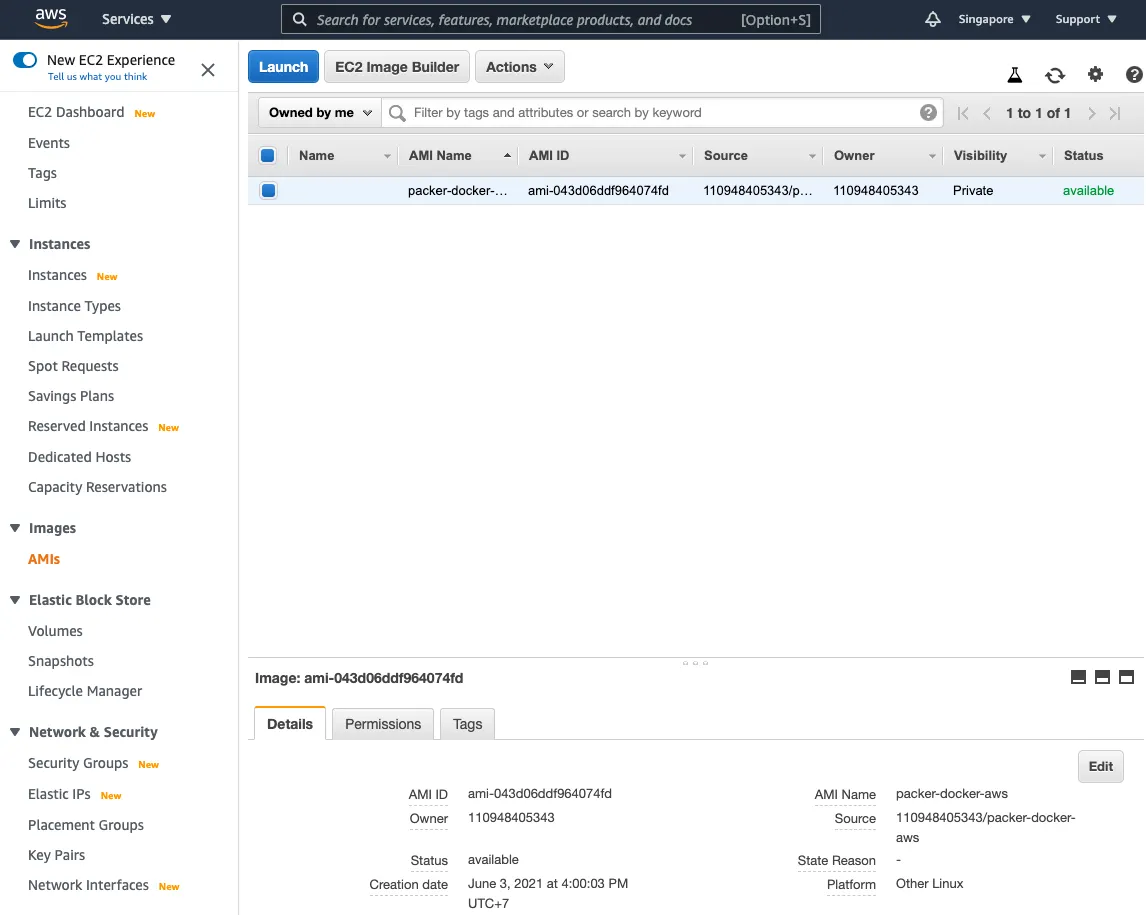Open Snapshots in sidebar
Viewport: 1146px width, 915px height.
pos(61,661)
